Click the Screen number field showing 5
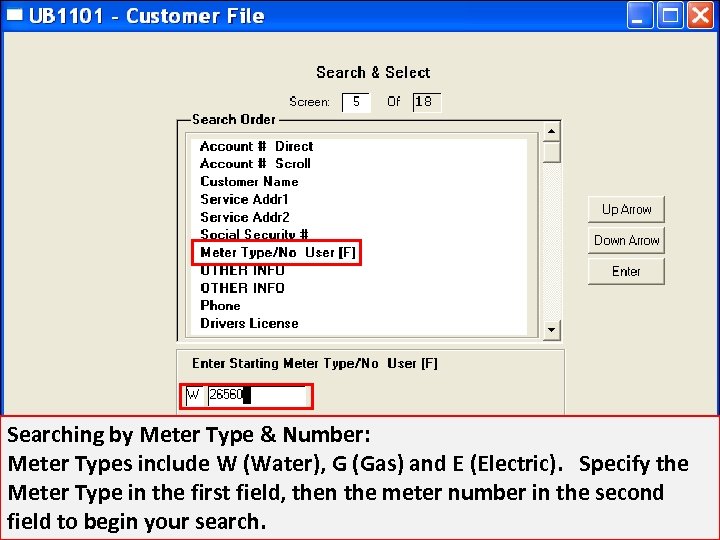Image resolution: width=720 pixels, height=540 pixels. pos(356,102)
